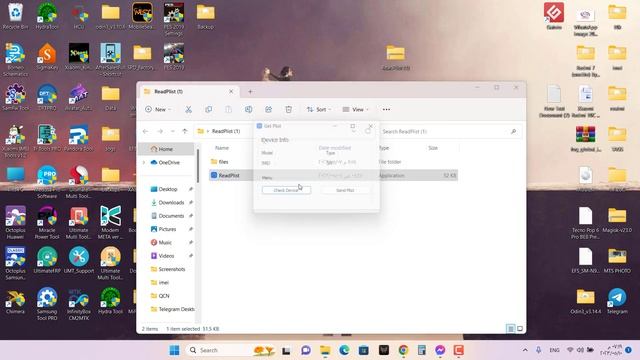
Task: Open Documents in navigation pane
Action: pyautogui.click(x=171, y=216)
